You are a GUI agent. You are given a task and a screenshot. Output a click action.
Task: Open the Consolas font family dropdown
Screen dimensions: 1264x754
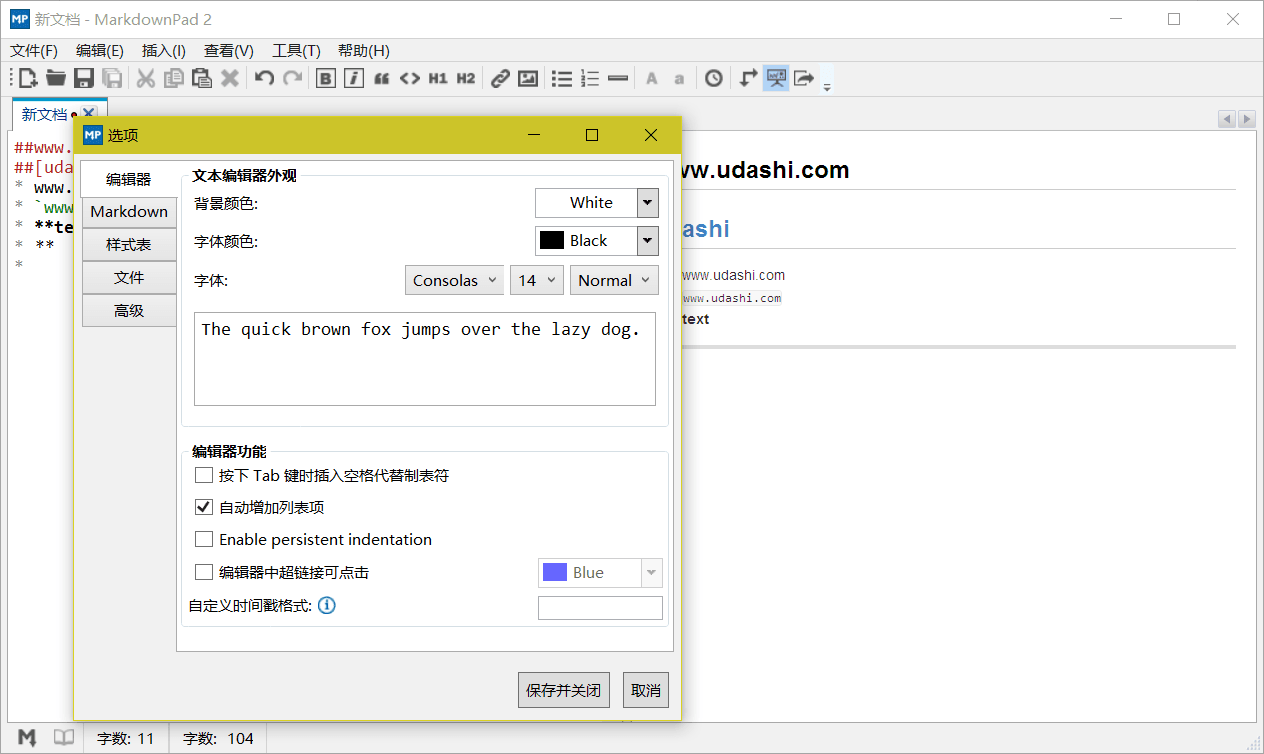pyautogui.click(x=454, y=280)
